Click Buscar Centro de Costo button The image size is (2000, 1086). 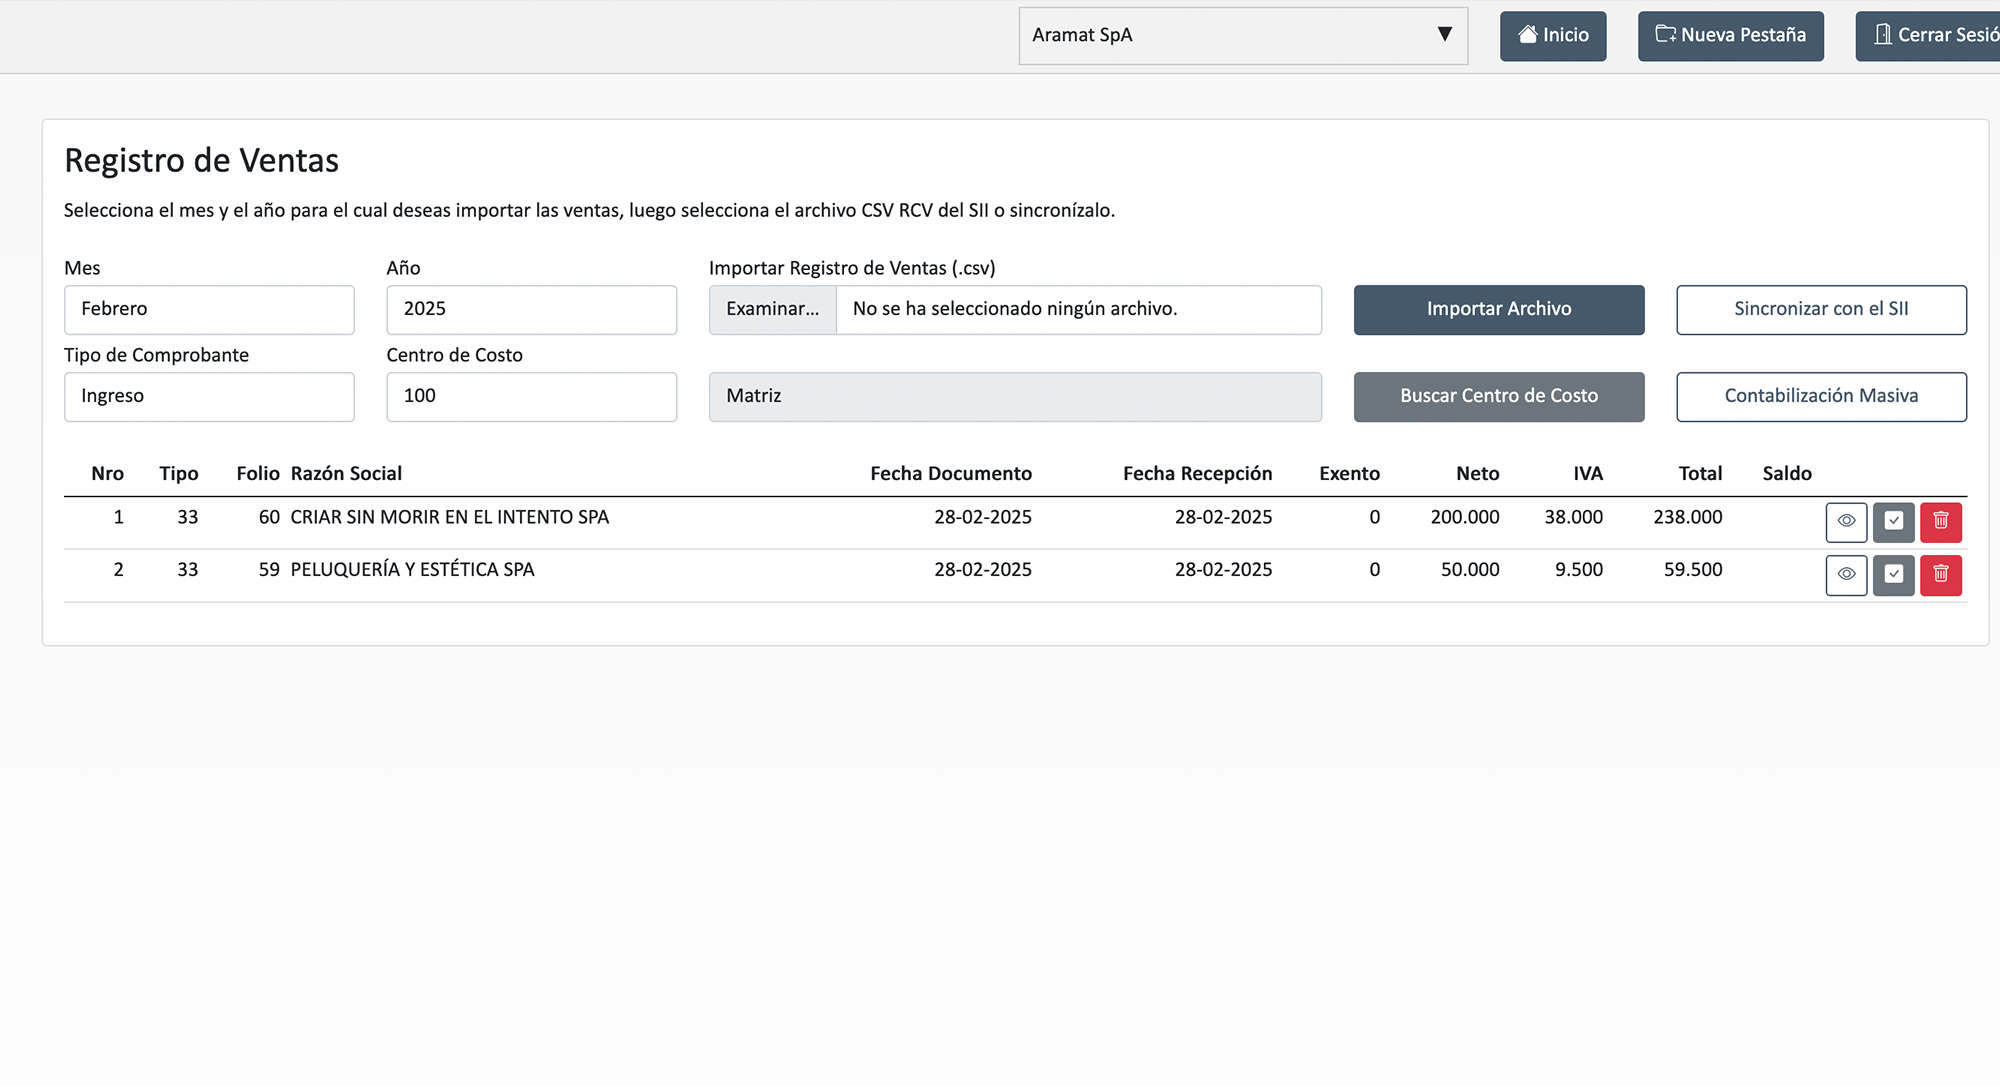click(x=1498, y=397)
